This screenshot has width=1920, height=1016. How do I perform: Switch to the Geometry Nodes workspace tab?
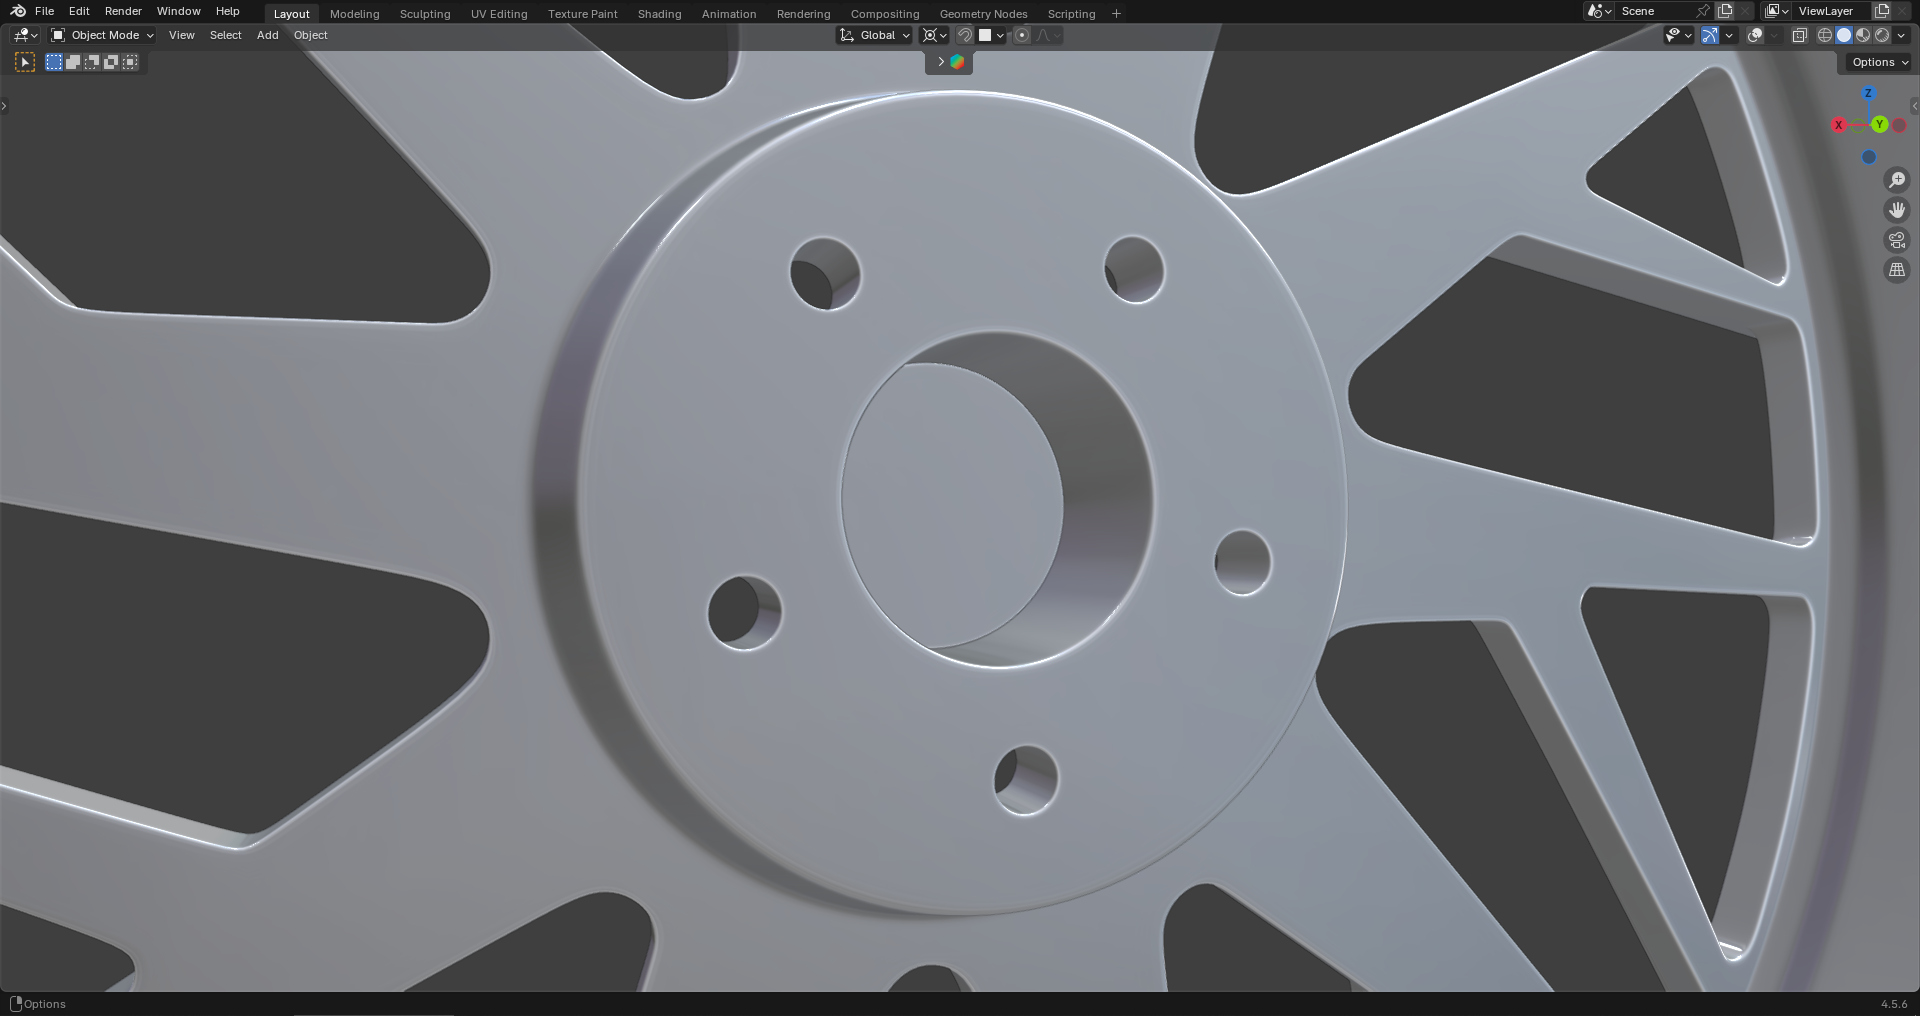click(983, 13)
